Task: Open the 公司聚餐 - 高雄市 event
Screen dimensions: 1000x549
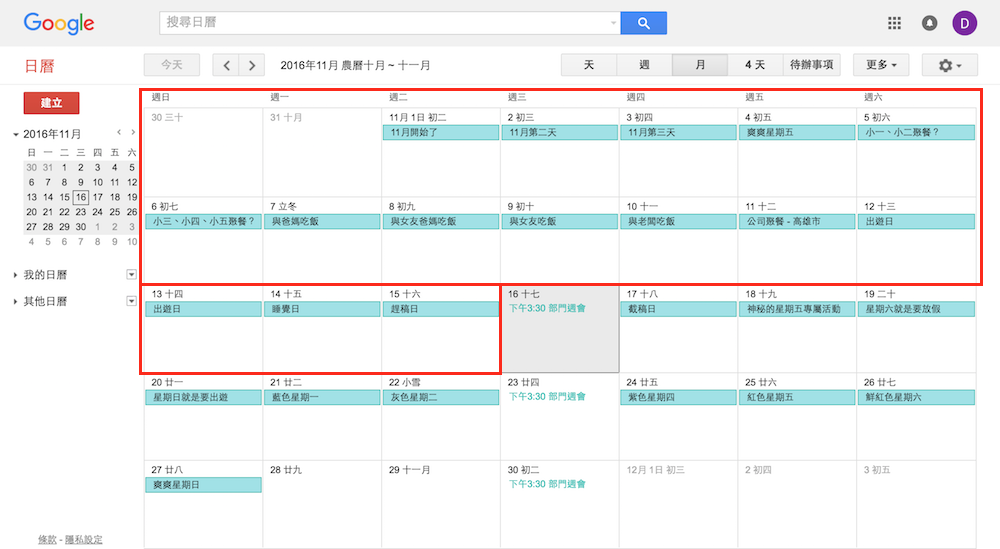Action: pos(797,222)
